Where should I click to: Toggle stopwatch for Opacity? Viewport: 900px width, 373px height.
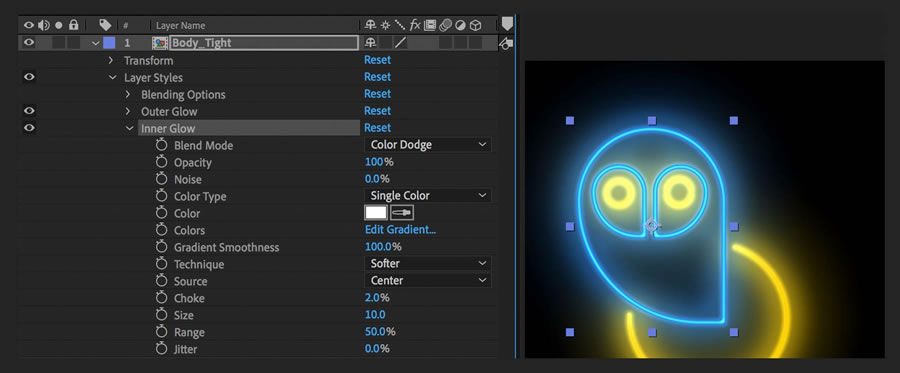(x=161, y=162)
